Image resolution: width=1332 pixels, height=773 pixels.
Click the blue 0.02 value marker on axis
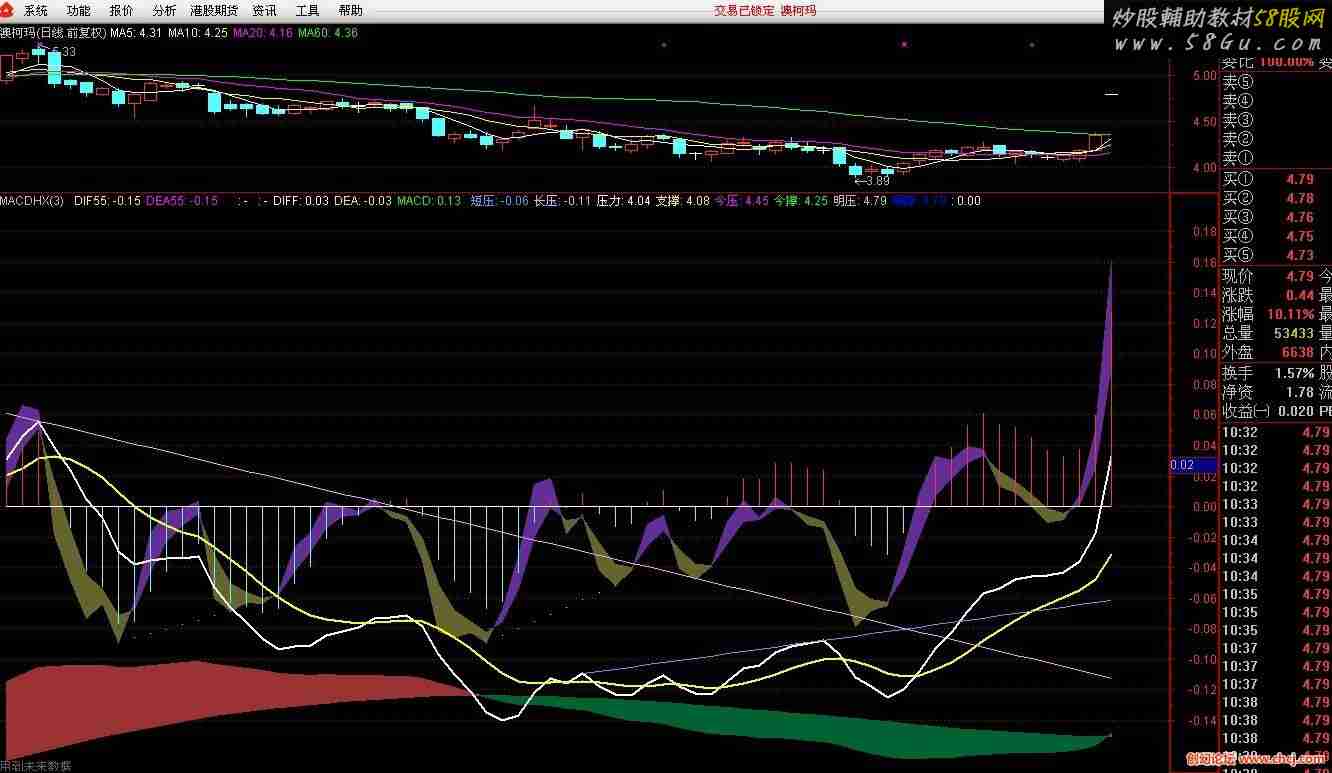[x=1181, y=465]
